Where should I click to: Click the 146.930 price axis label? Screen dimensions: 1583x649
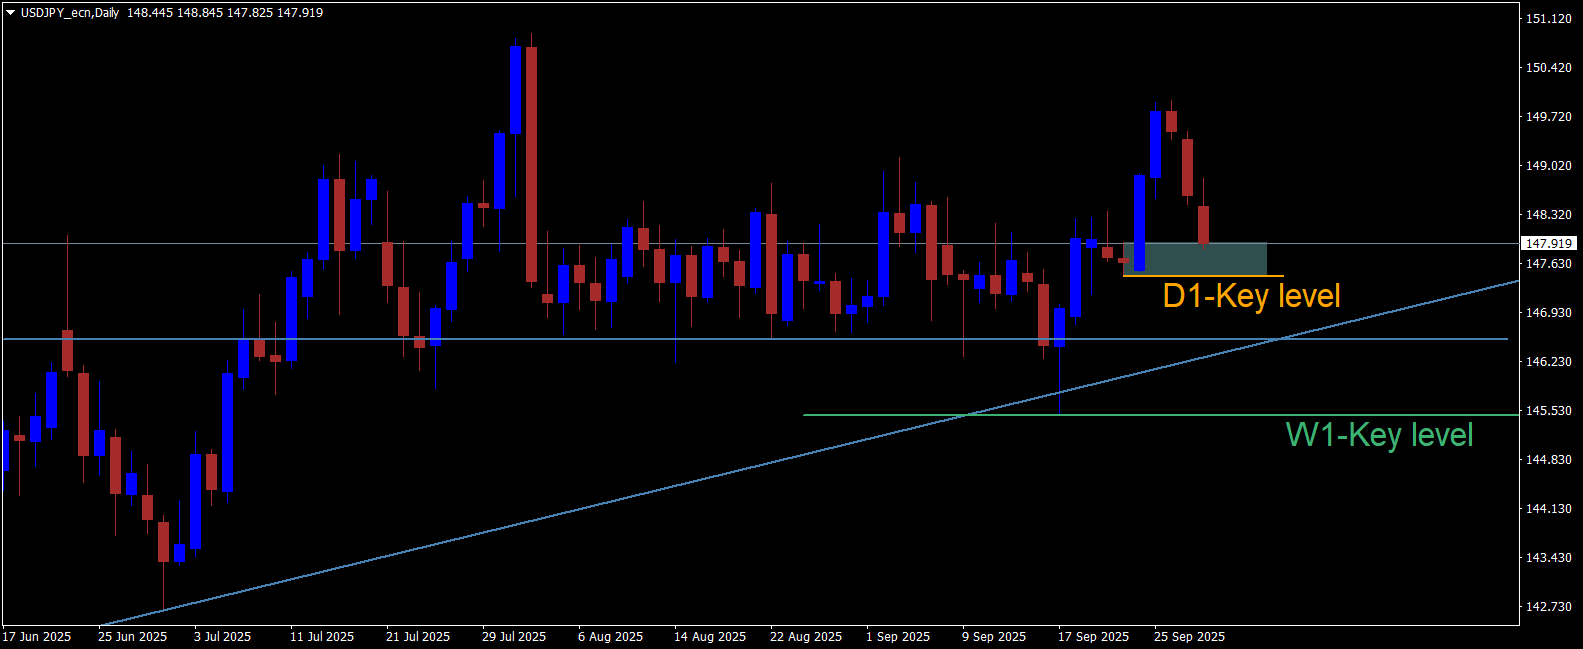[1548, 313]
